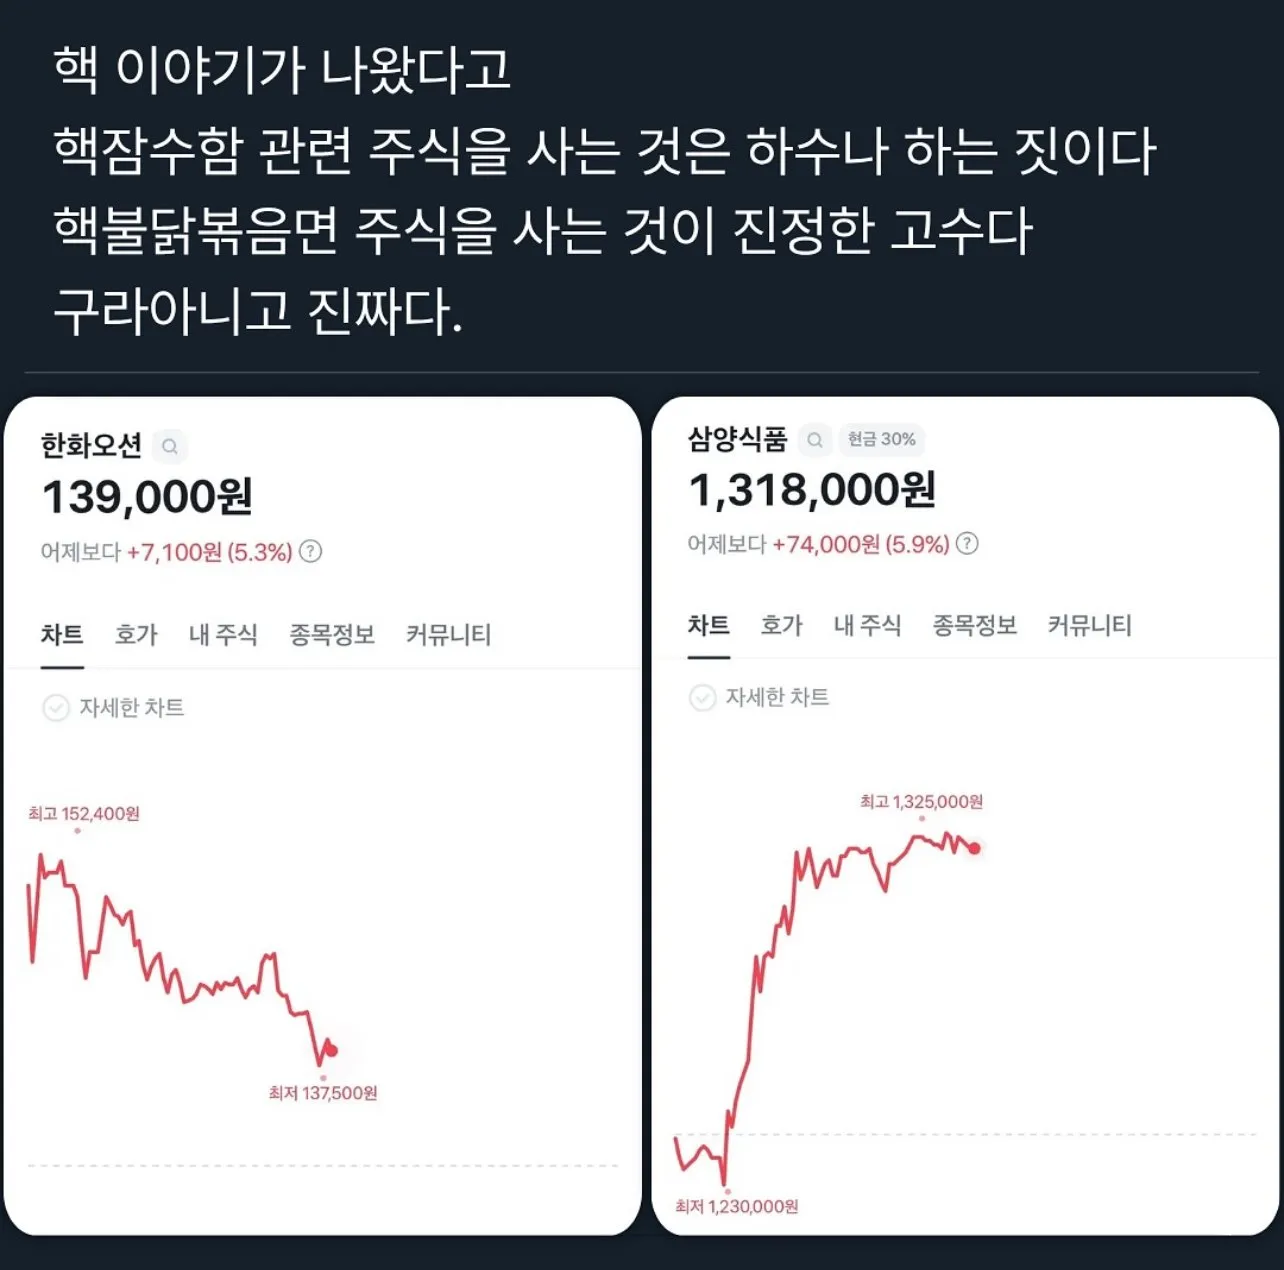Enable detailed chart view for 삼양식품
Screen dimensions: 1284x1270
[779, 698]
